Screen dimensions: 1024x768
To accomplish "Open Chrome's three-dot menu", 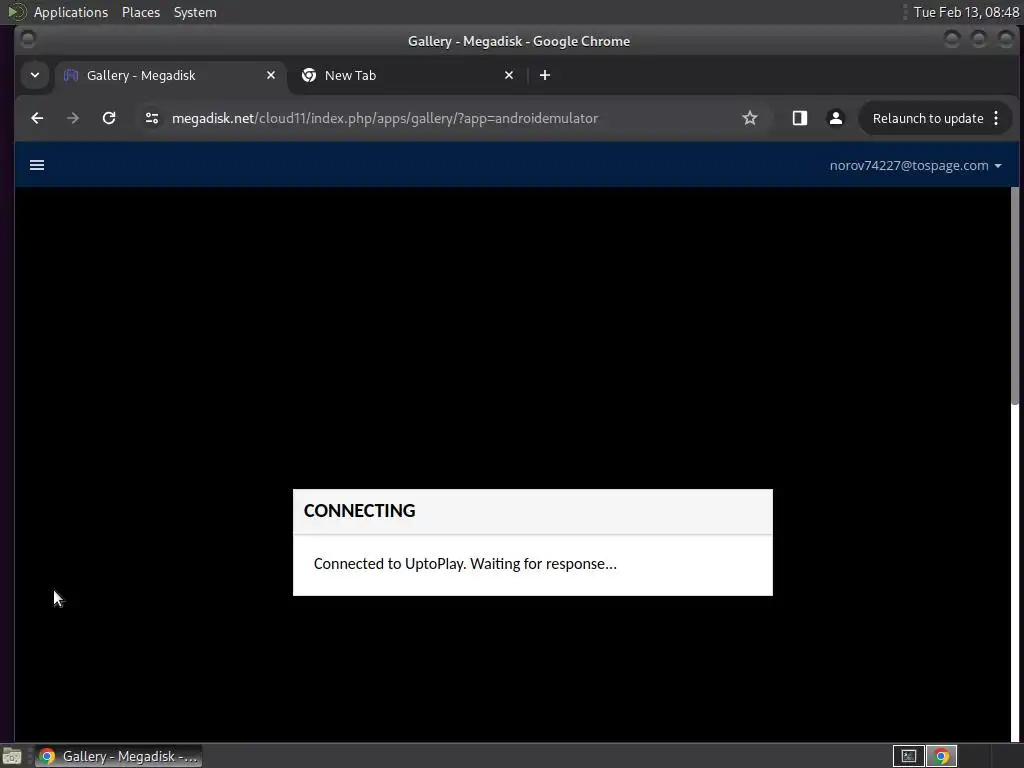I will click(x=996, y=118).
